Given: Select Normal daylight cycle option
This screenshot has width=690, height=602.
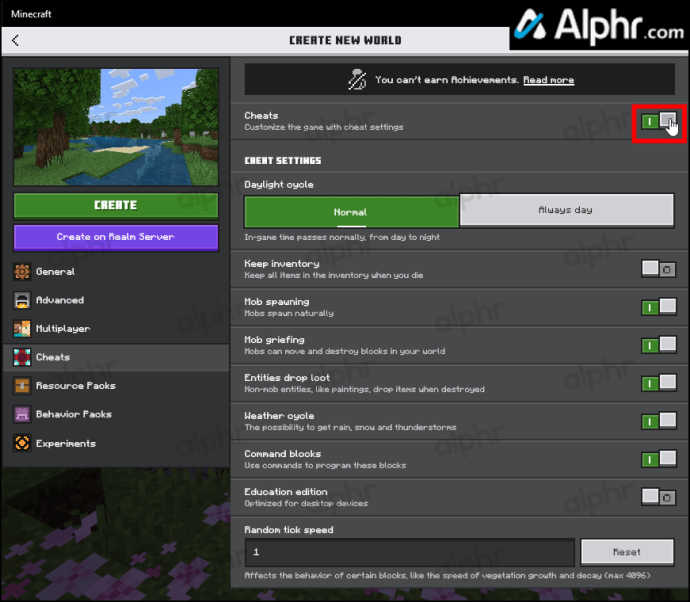Looking at the screenshot, I should (351, 212).
